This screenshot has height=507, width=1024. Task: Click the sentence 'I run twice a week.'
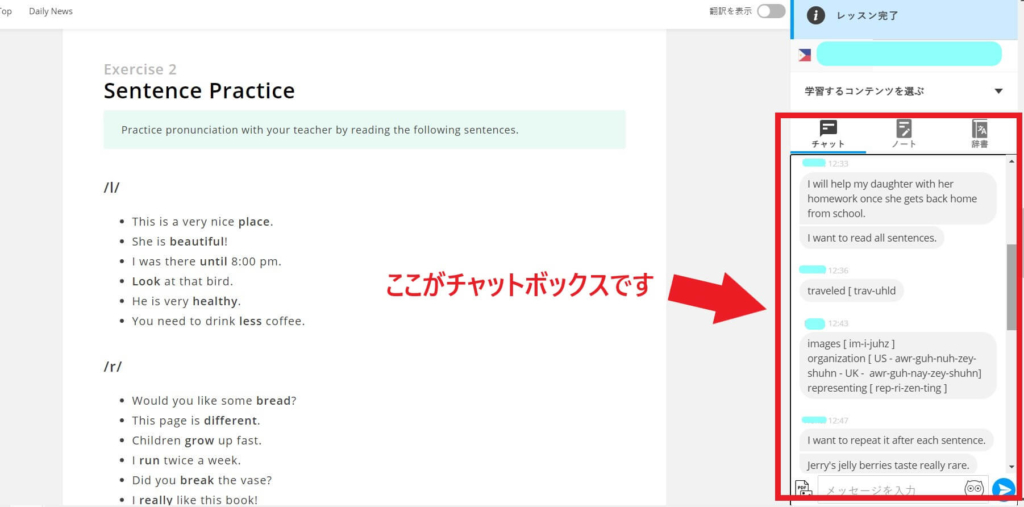[x=186, y=460]
